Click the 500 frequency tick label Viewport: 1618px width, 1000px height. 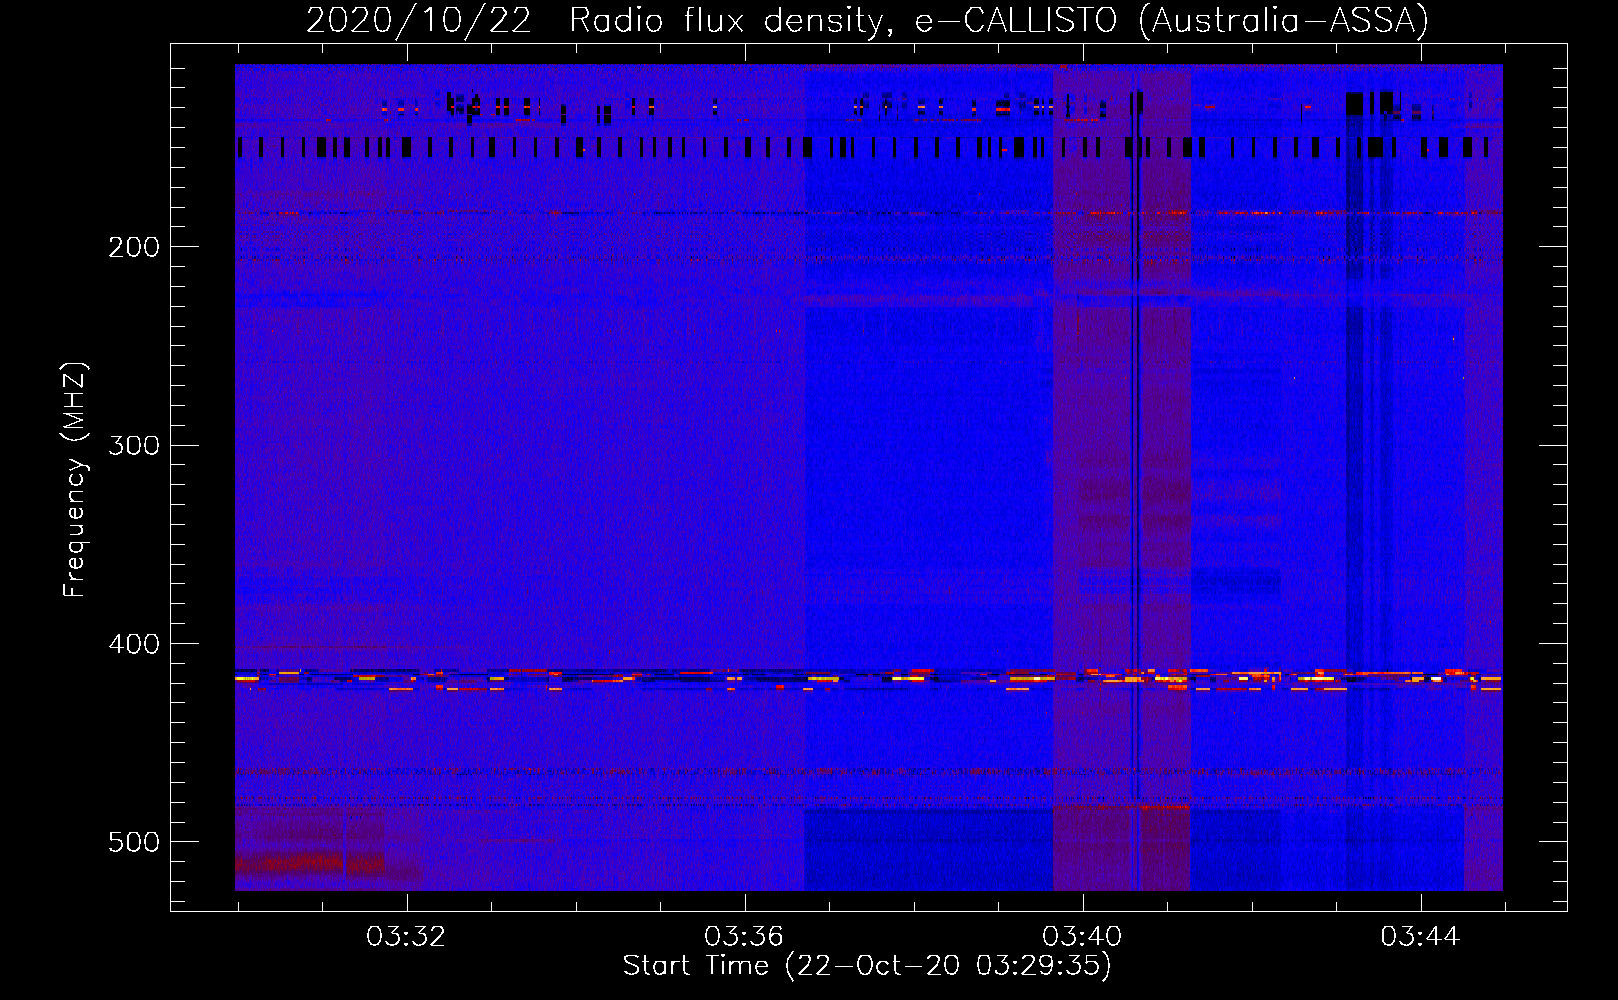pyautogui.click(x=134, y=842)
